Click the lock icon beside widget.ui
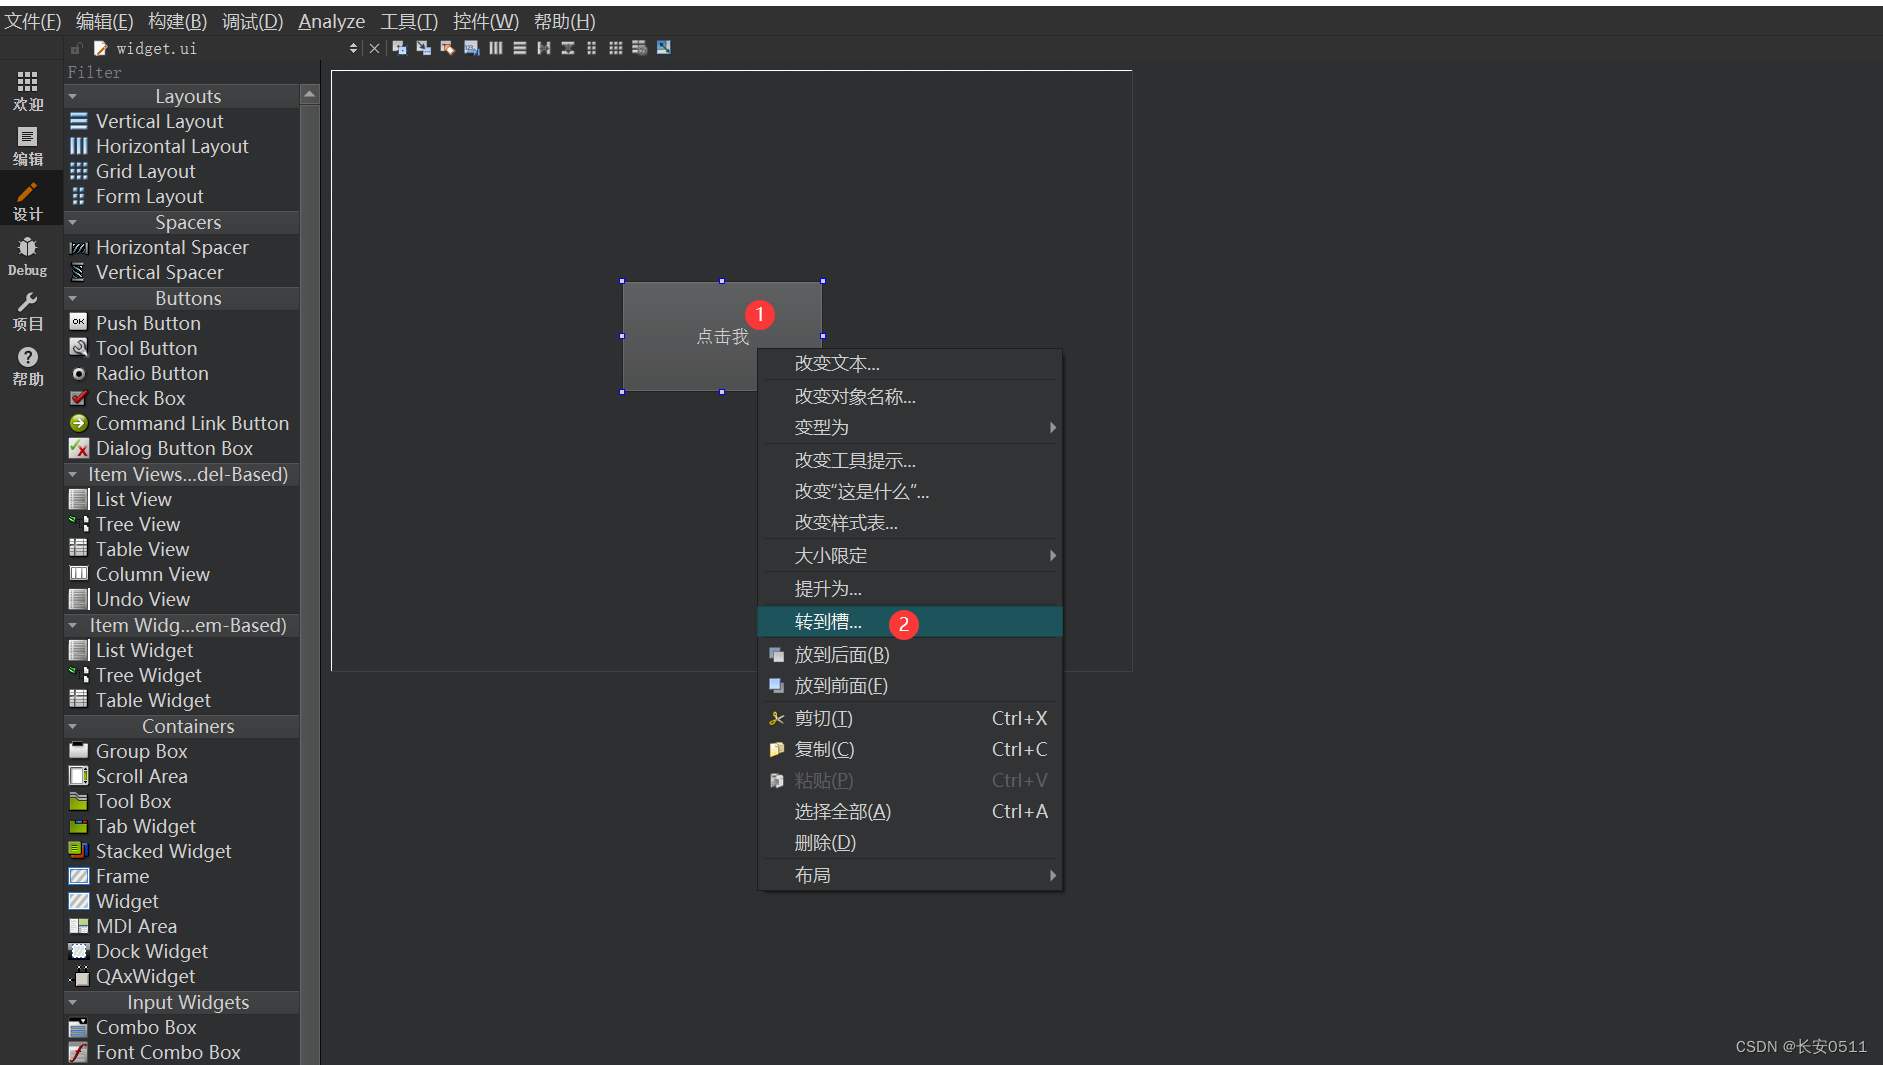 pos(76,48)
